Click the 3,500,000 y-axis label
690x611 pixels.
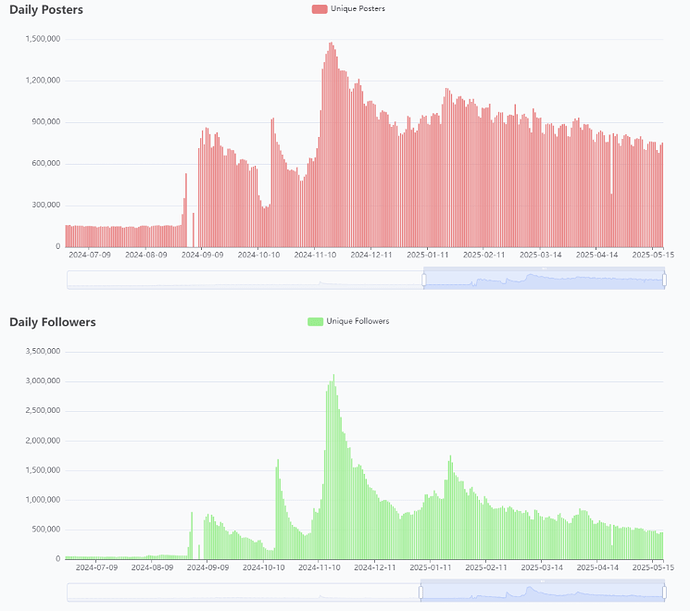42,351
